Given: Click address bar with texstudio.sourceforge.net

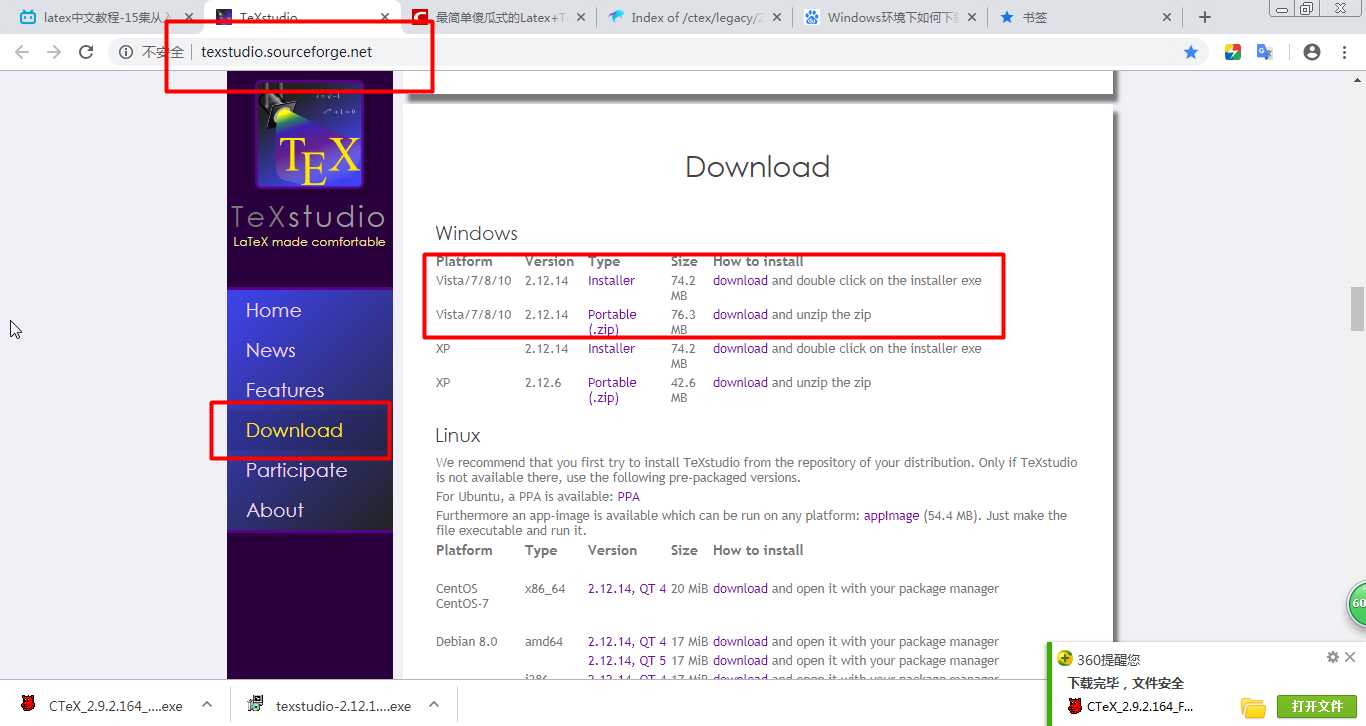Looking at the screenshot, I should coord(286,52).
